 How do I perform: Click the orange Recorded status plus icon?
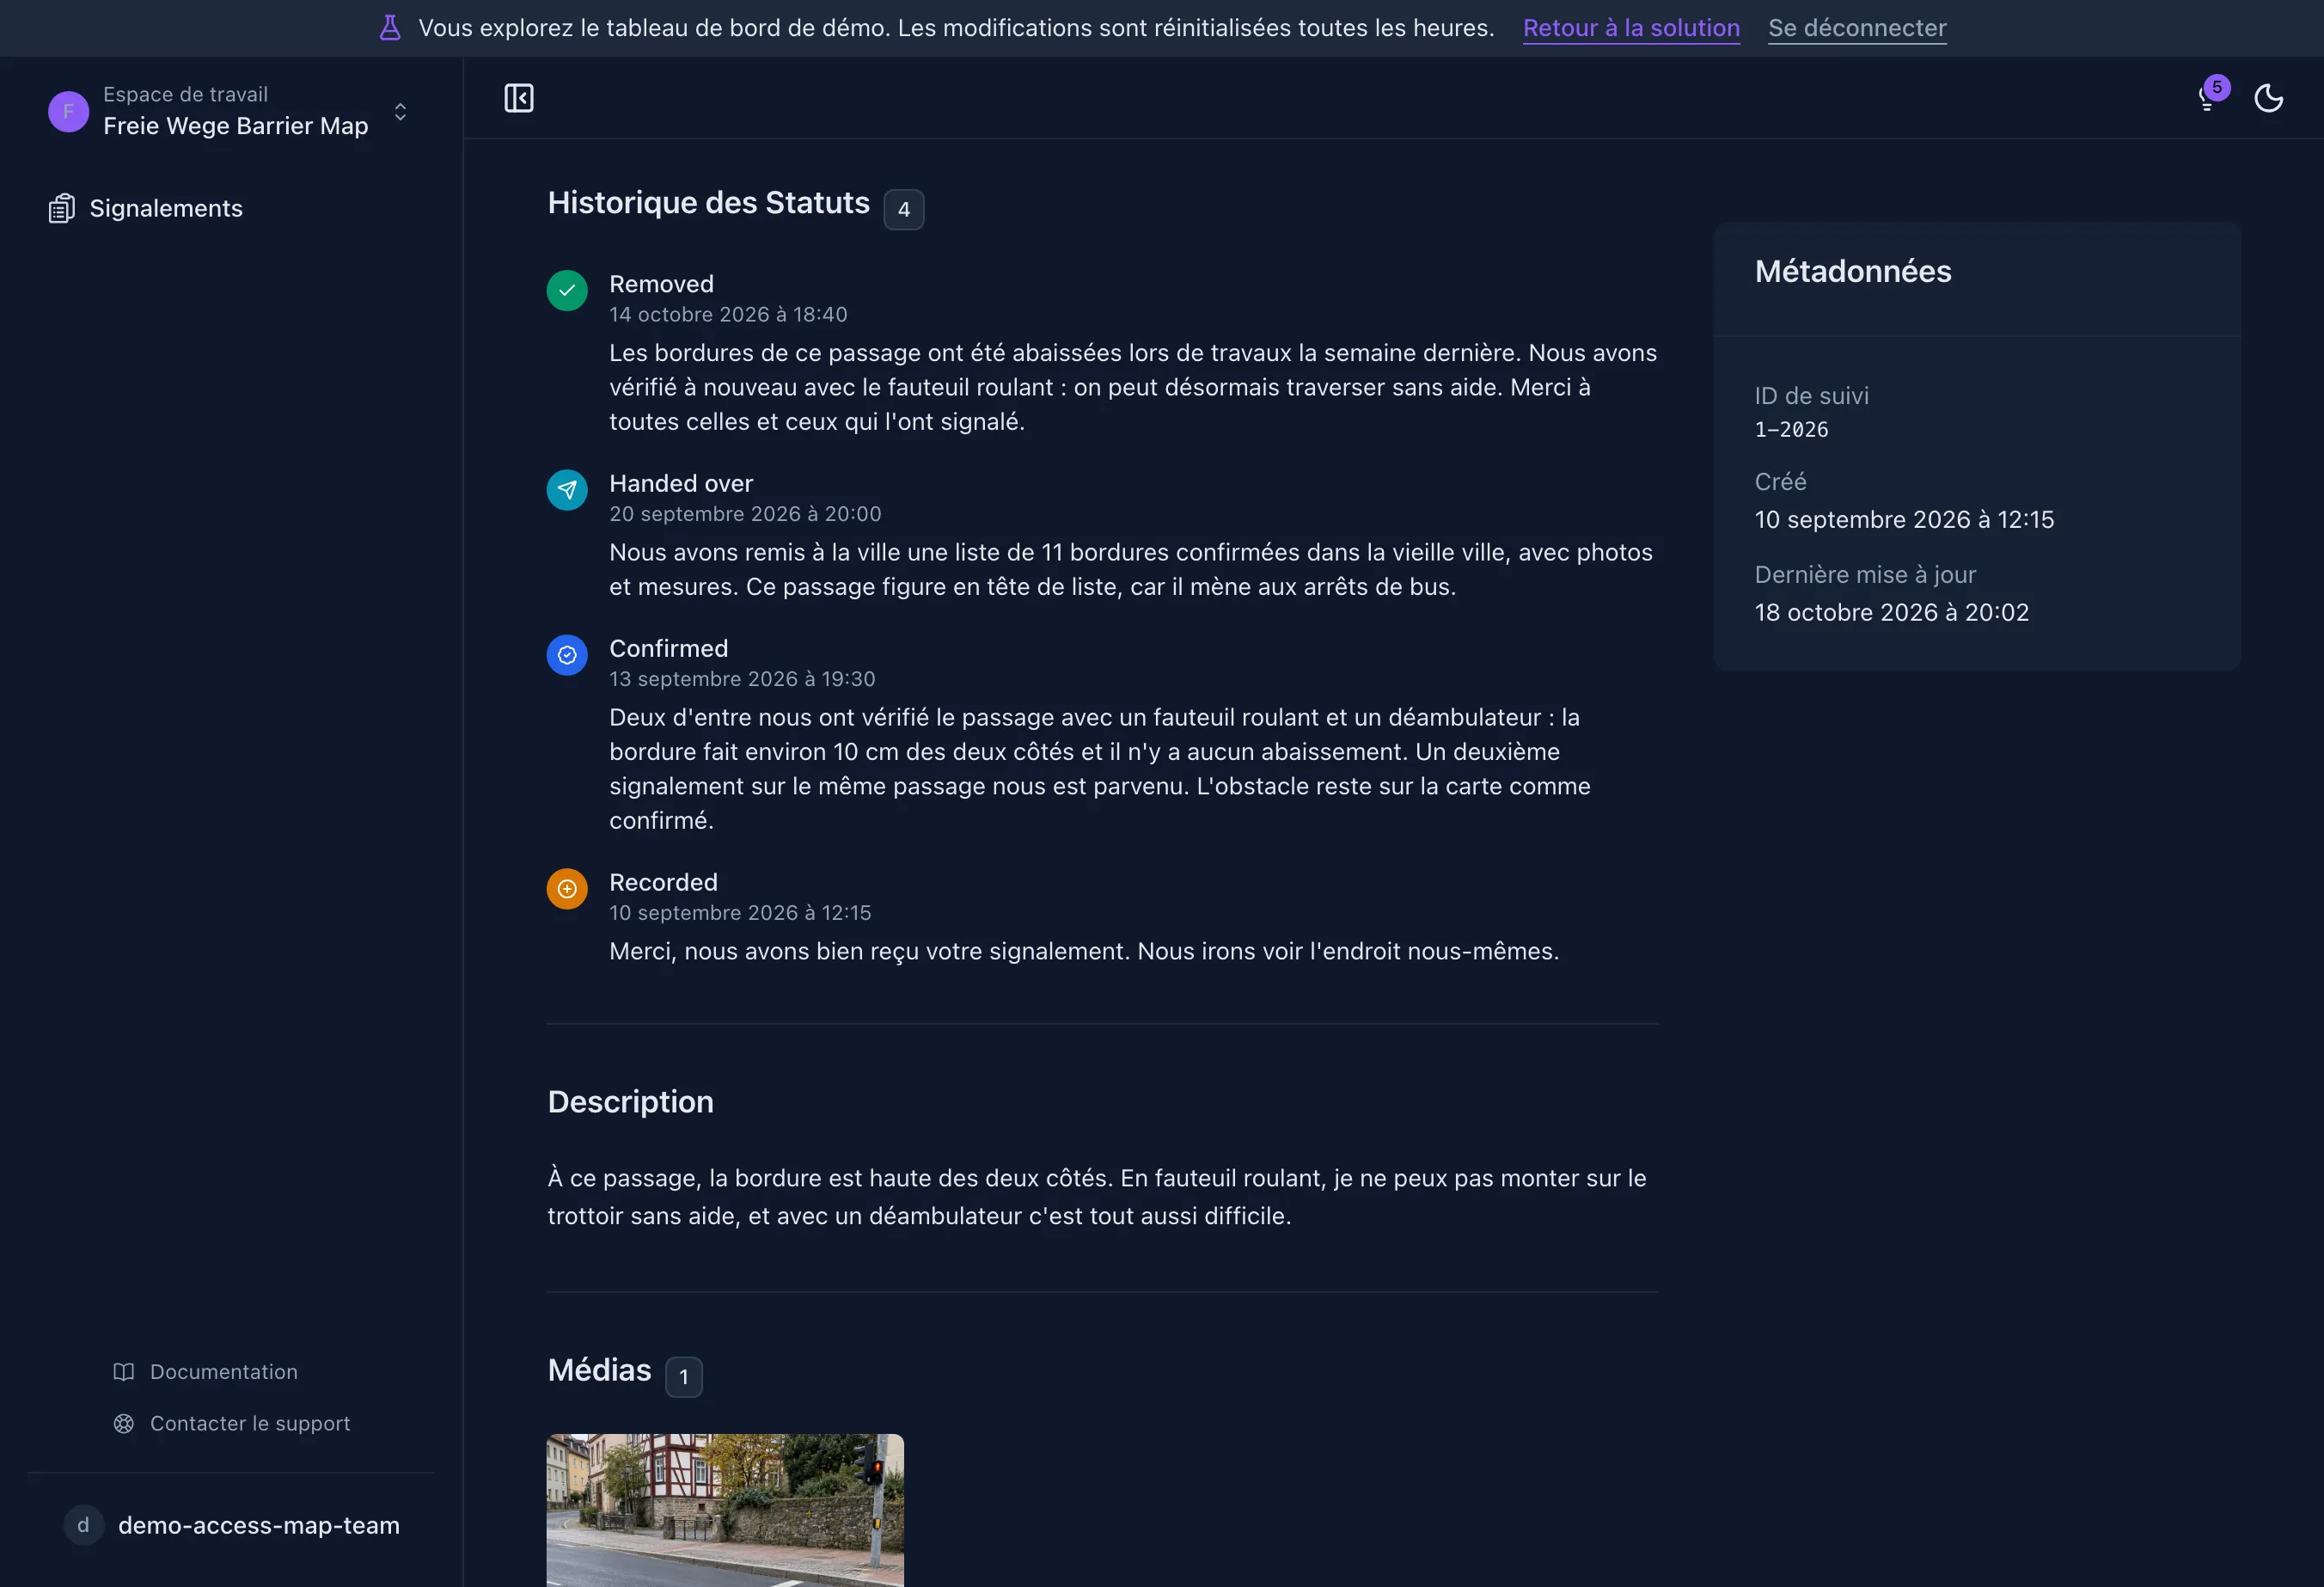567,889
